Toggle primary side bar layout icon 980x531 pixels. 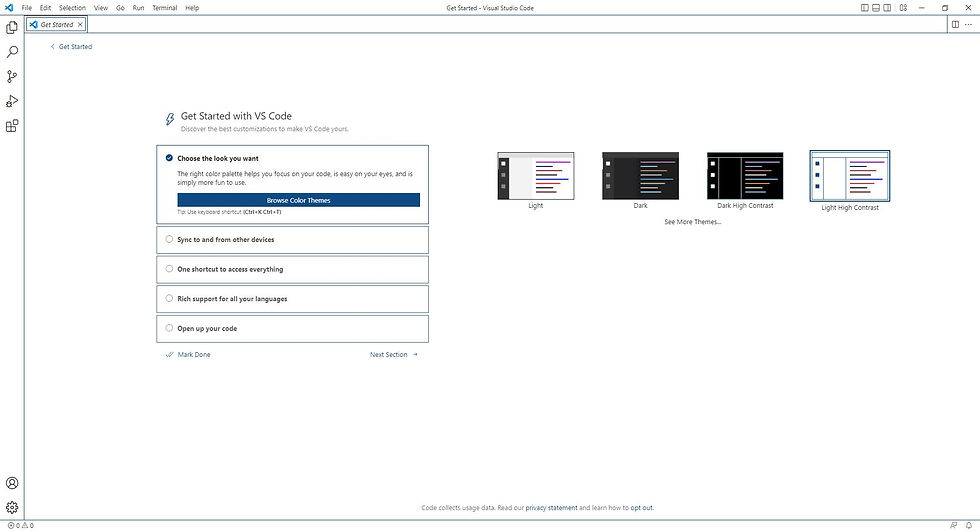point(864,7)
